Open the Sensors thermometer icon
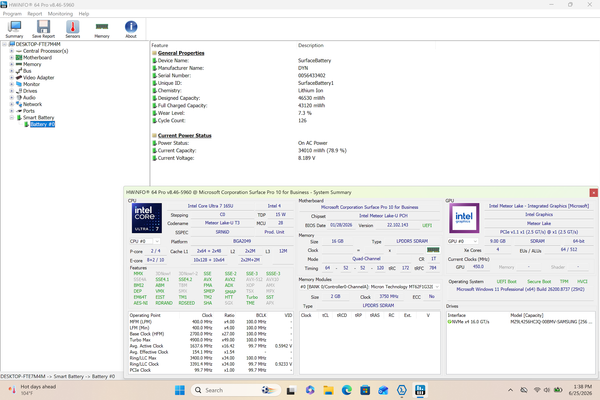Viewport: 600px width, 400px height. (73, 29)
